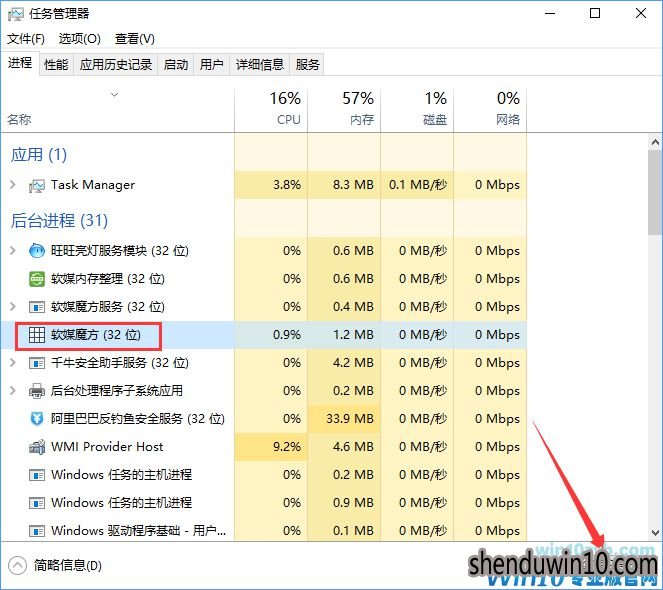Select the Task Manager process name

tap(93, 185)
